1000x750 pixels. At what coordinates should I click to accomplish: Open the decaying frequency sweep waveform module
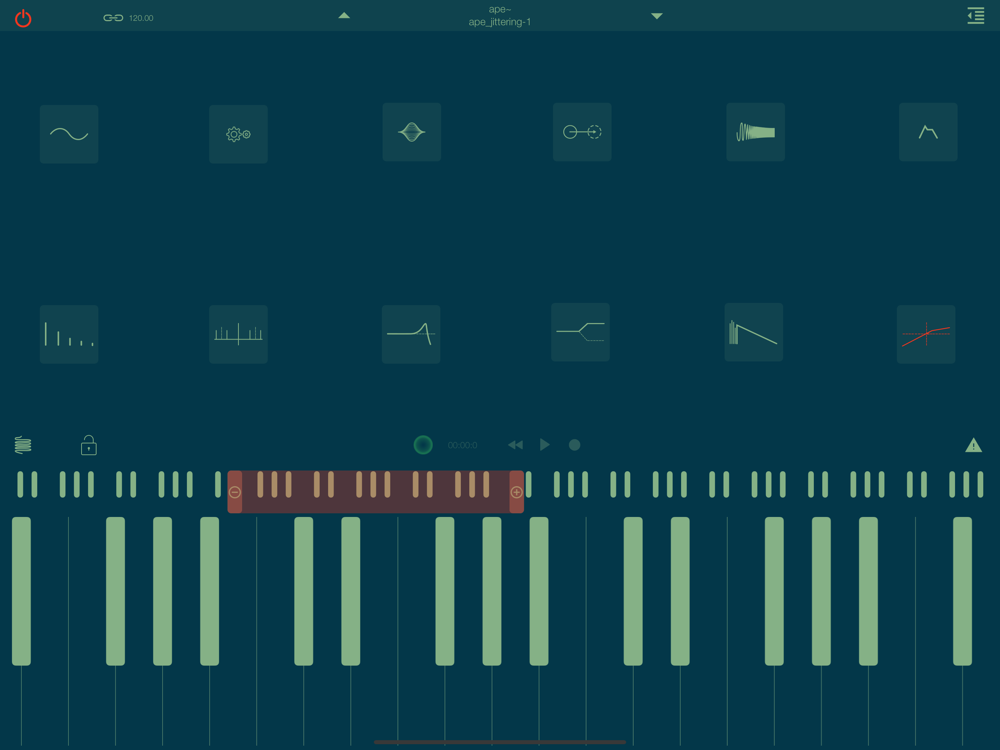755,132
